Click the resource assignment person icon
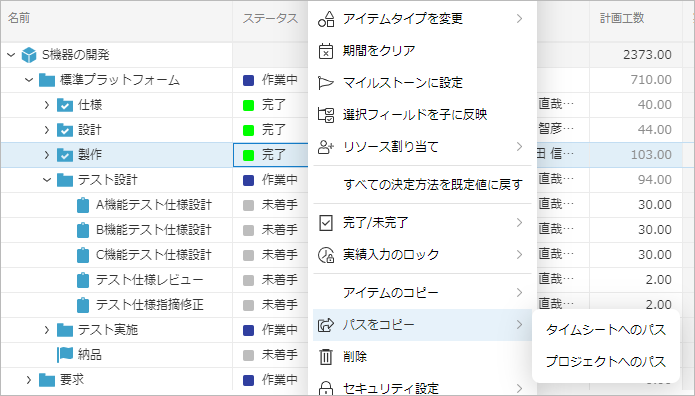The image size is (695, 396). pos(326,147)
